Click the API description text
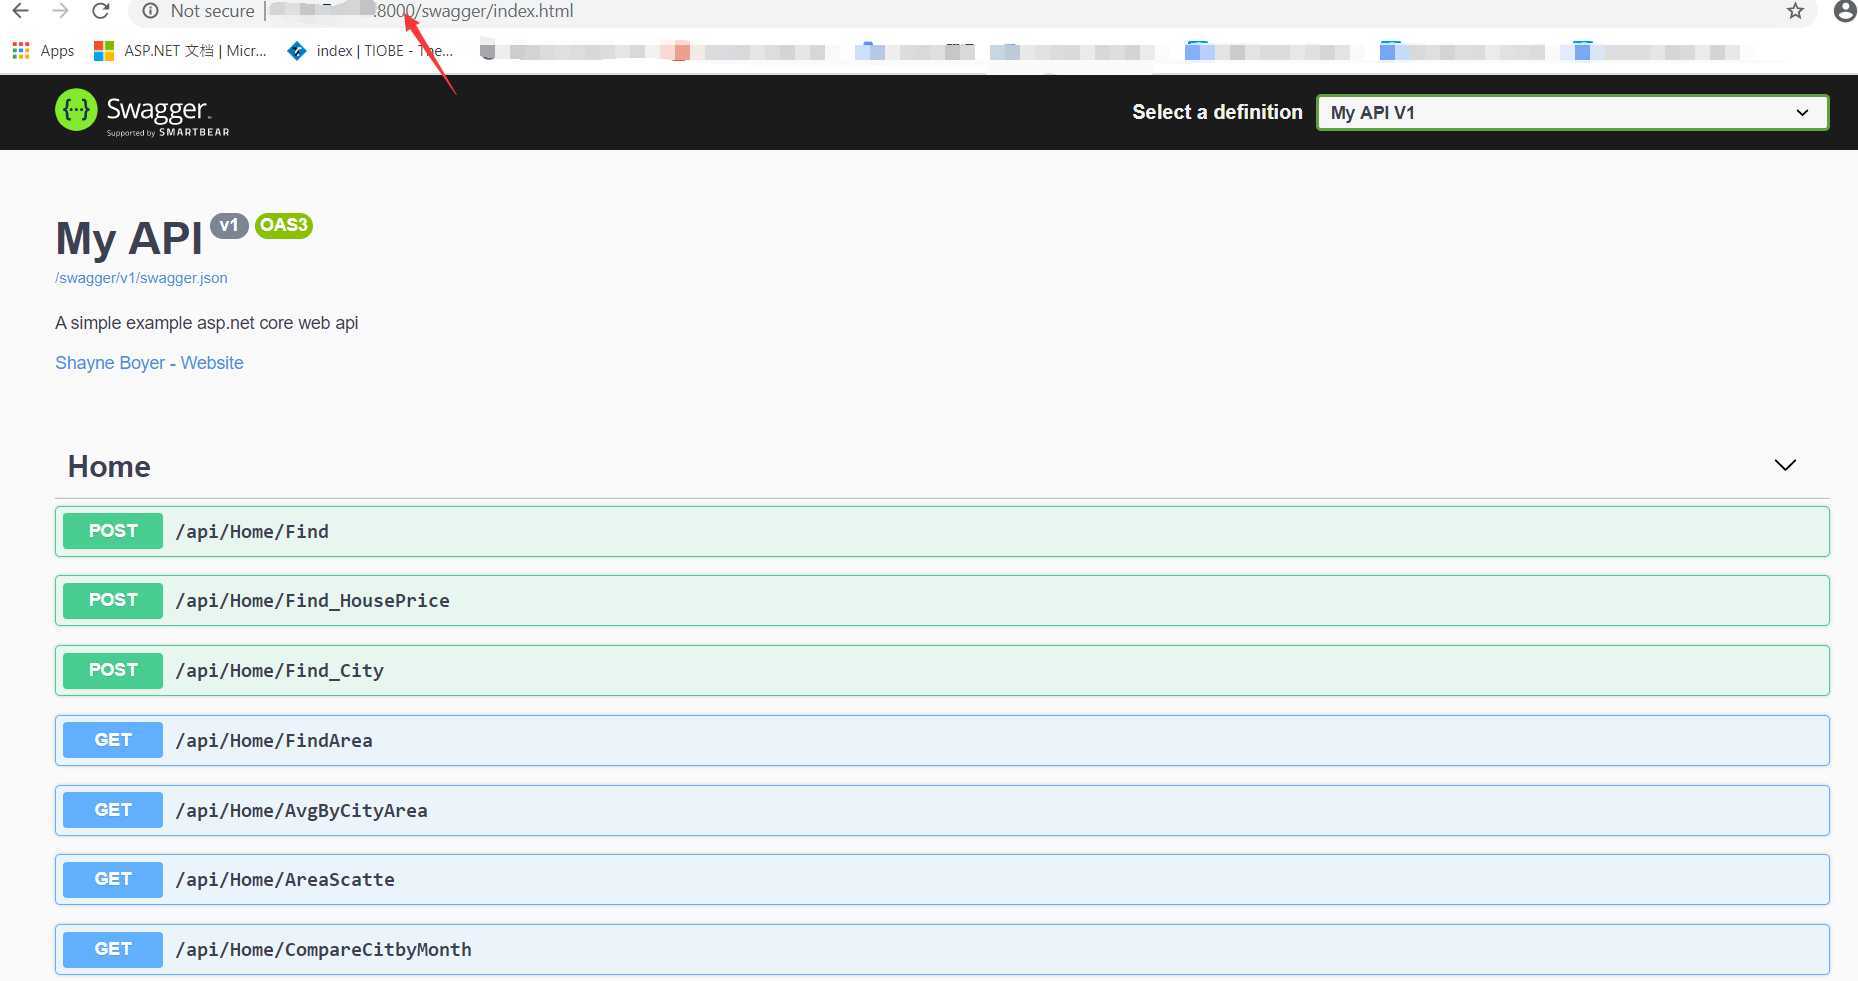The height and width of the screenshot is (981, 1858). coord(207,323)
